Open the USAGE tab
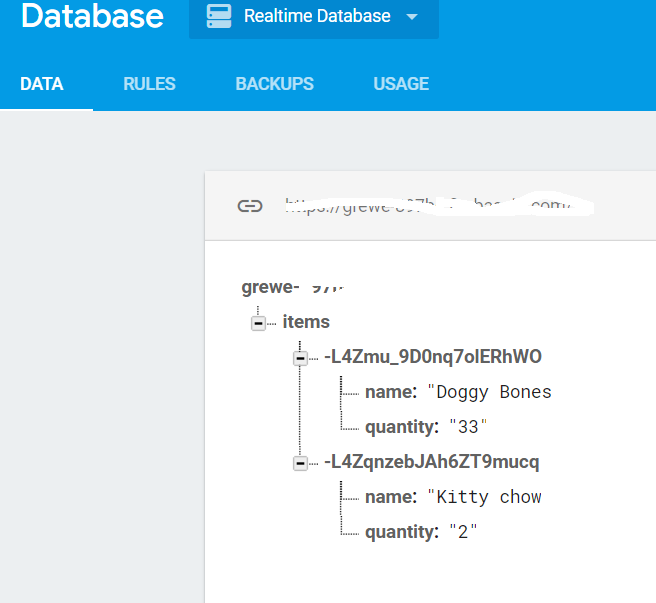Image resolution: width=656 pixels, height=603 pixels. (x=401, y=84)
